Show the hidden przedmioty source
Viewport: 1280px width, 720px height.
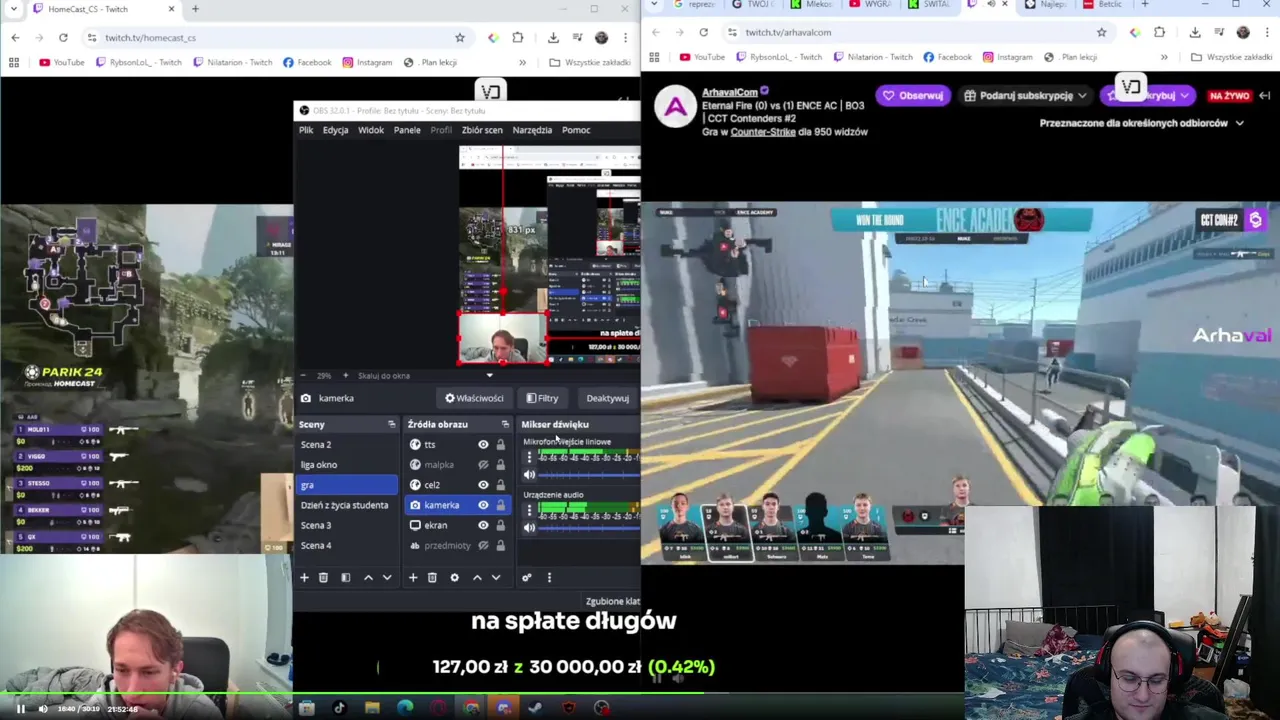(483, 545)
